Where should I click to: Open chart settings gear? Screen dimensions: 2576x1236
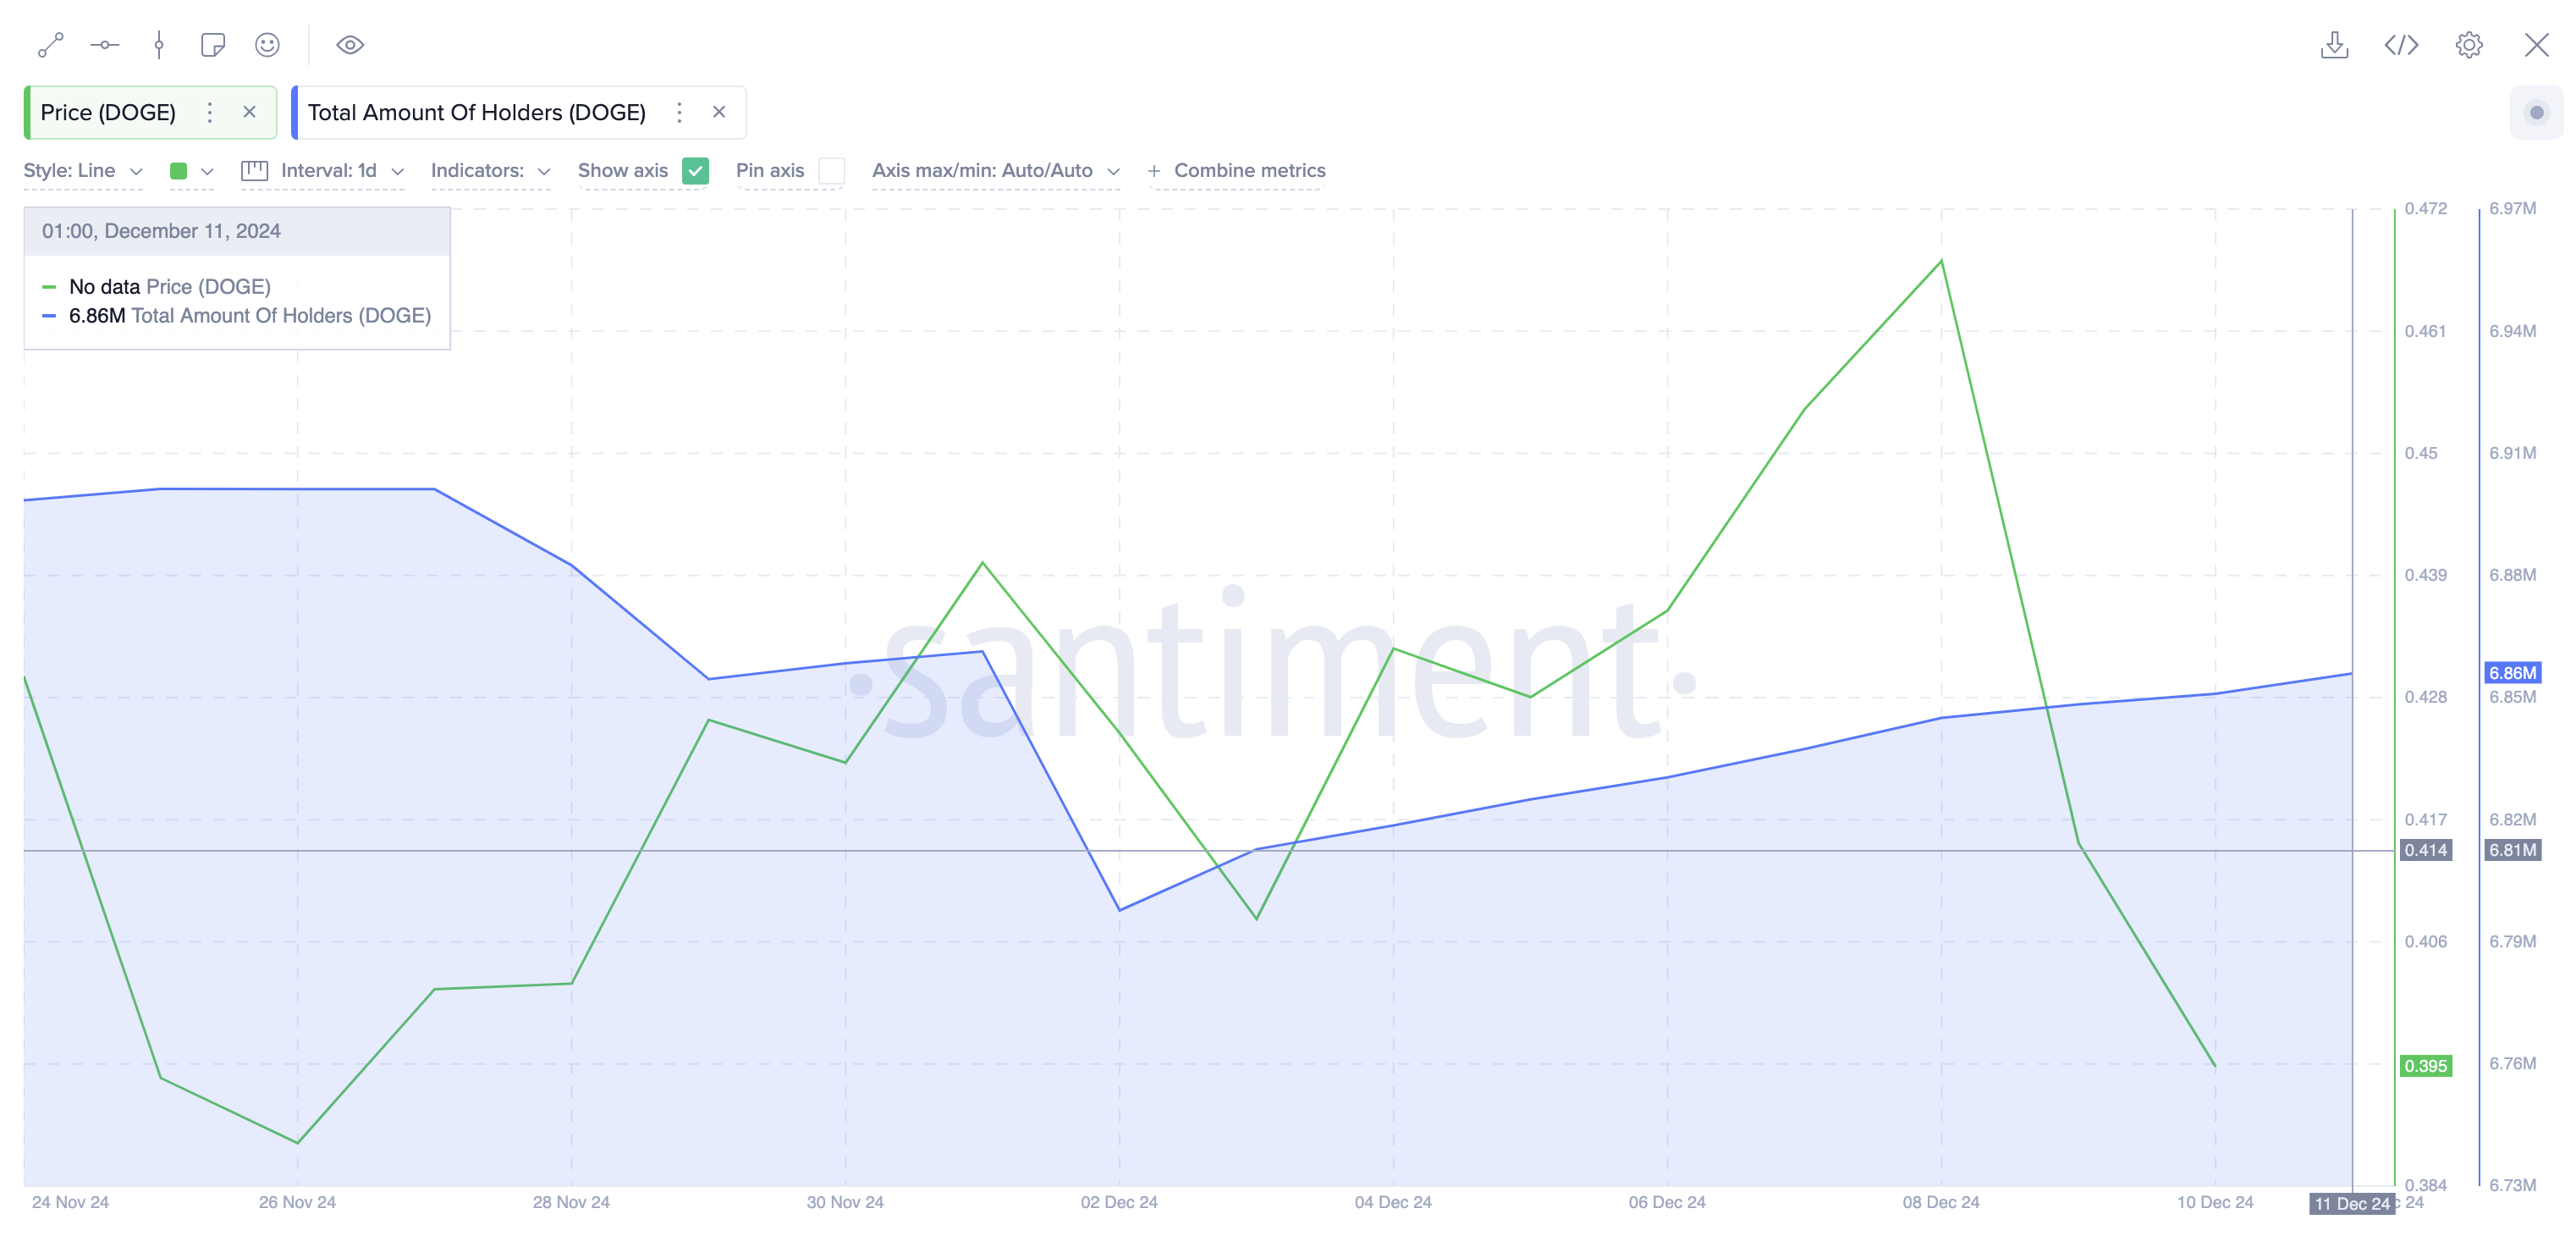coord(2468,45)
